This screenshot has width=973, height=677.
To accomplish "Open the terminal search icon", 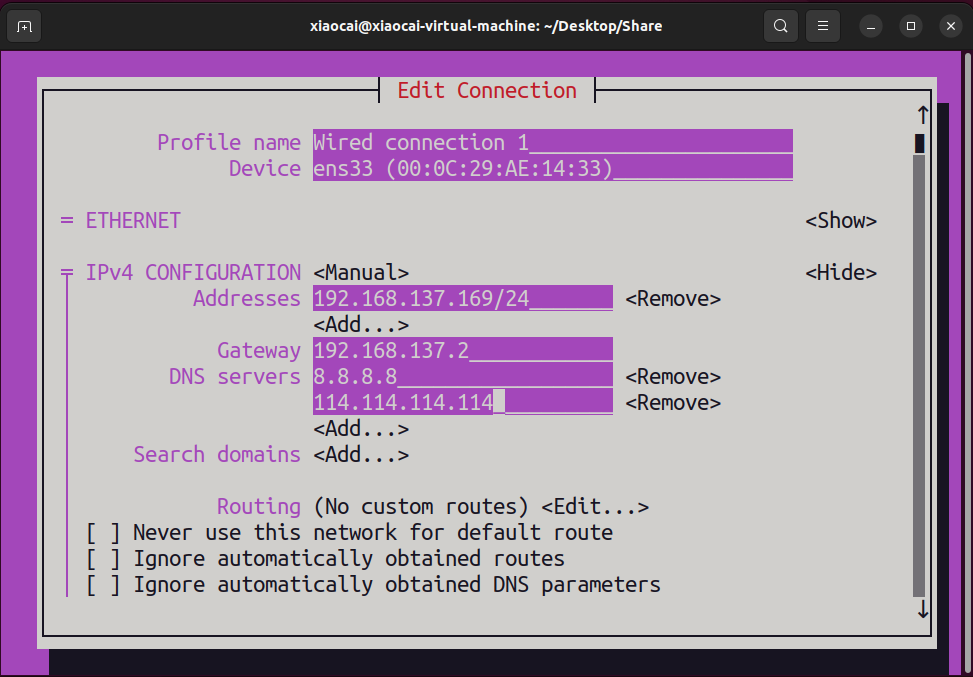I will coord(780,26).
